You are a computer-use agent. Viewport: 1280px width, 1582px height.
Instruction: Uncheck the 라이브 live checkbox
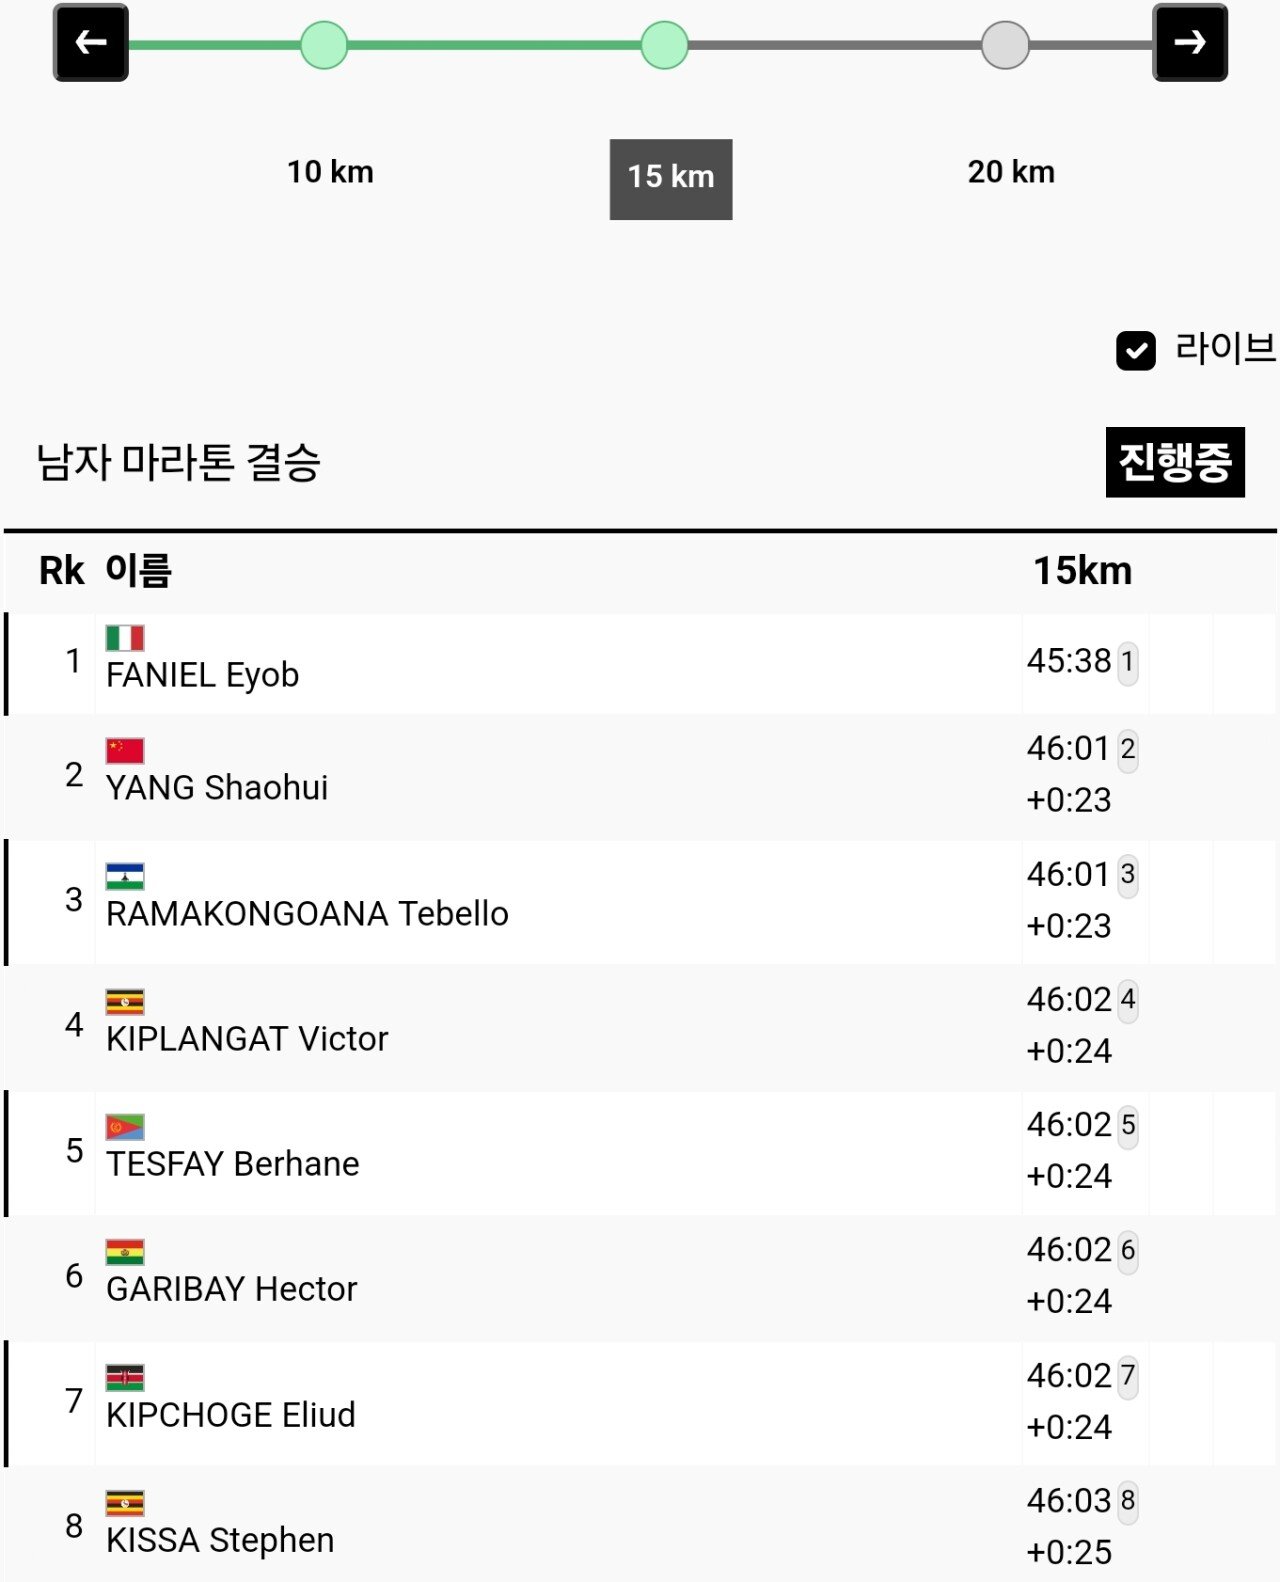coord(1136,351)
